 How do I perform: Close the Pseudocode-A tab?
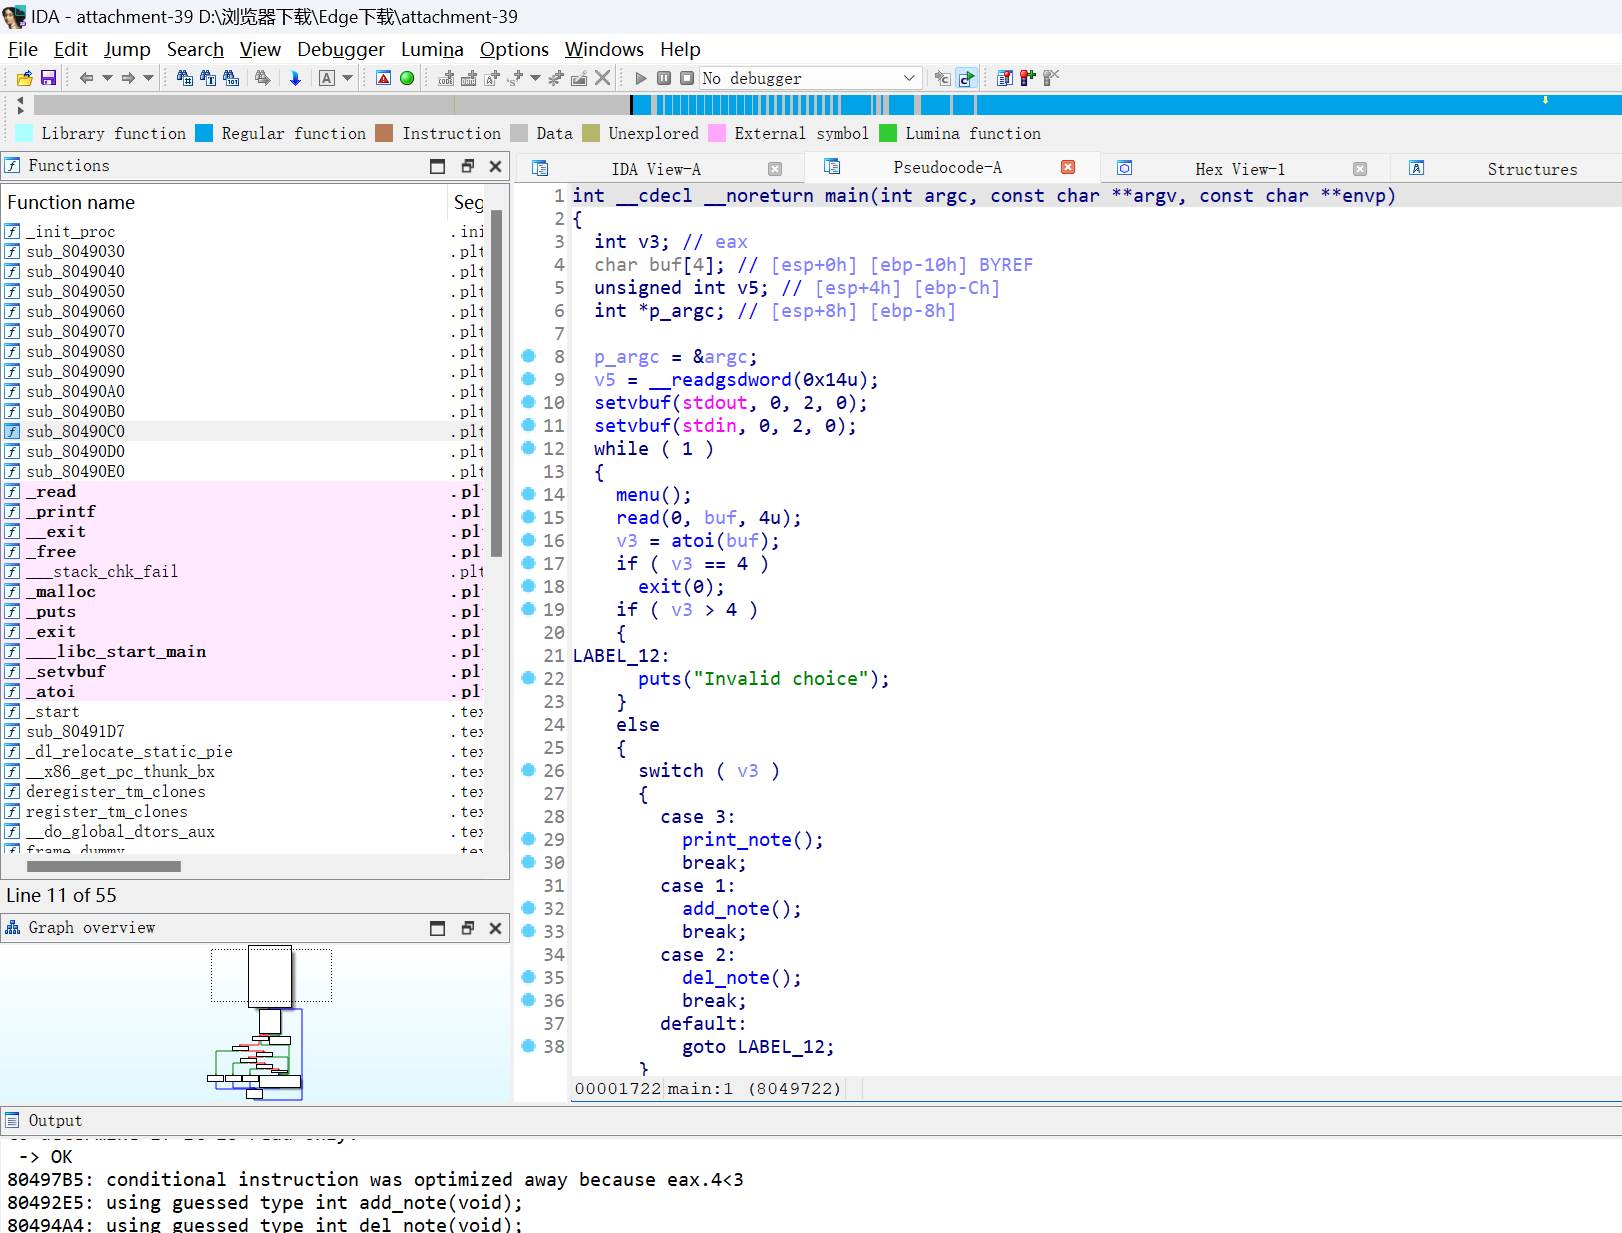tap(1068, 167)
